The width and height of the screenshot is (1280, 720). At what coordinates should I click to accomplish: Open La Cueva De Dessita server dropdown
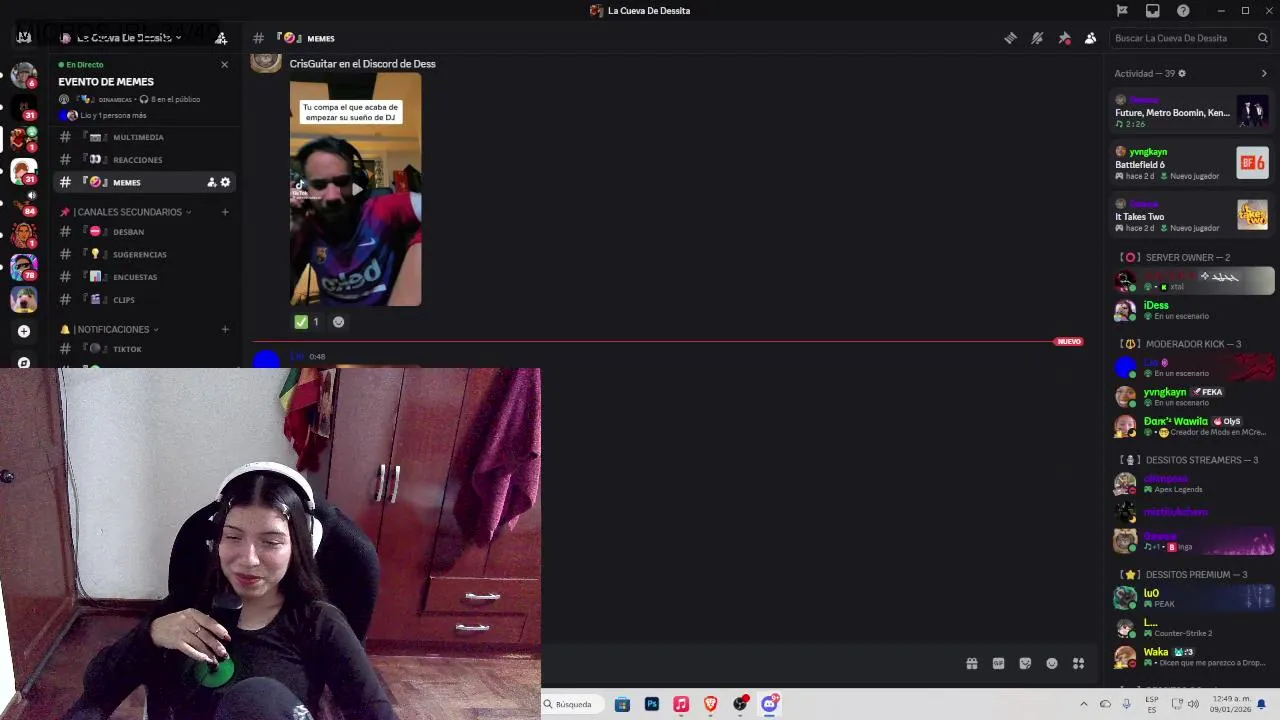tap(121, 38)
